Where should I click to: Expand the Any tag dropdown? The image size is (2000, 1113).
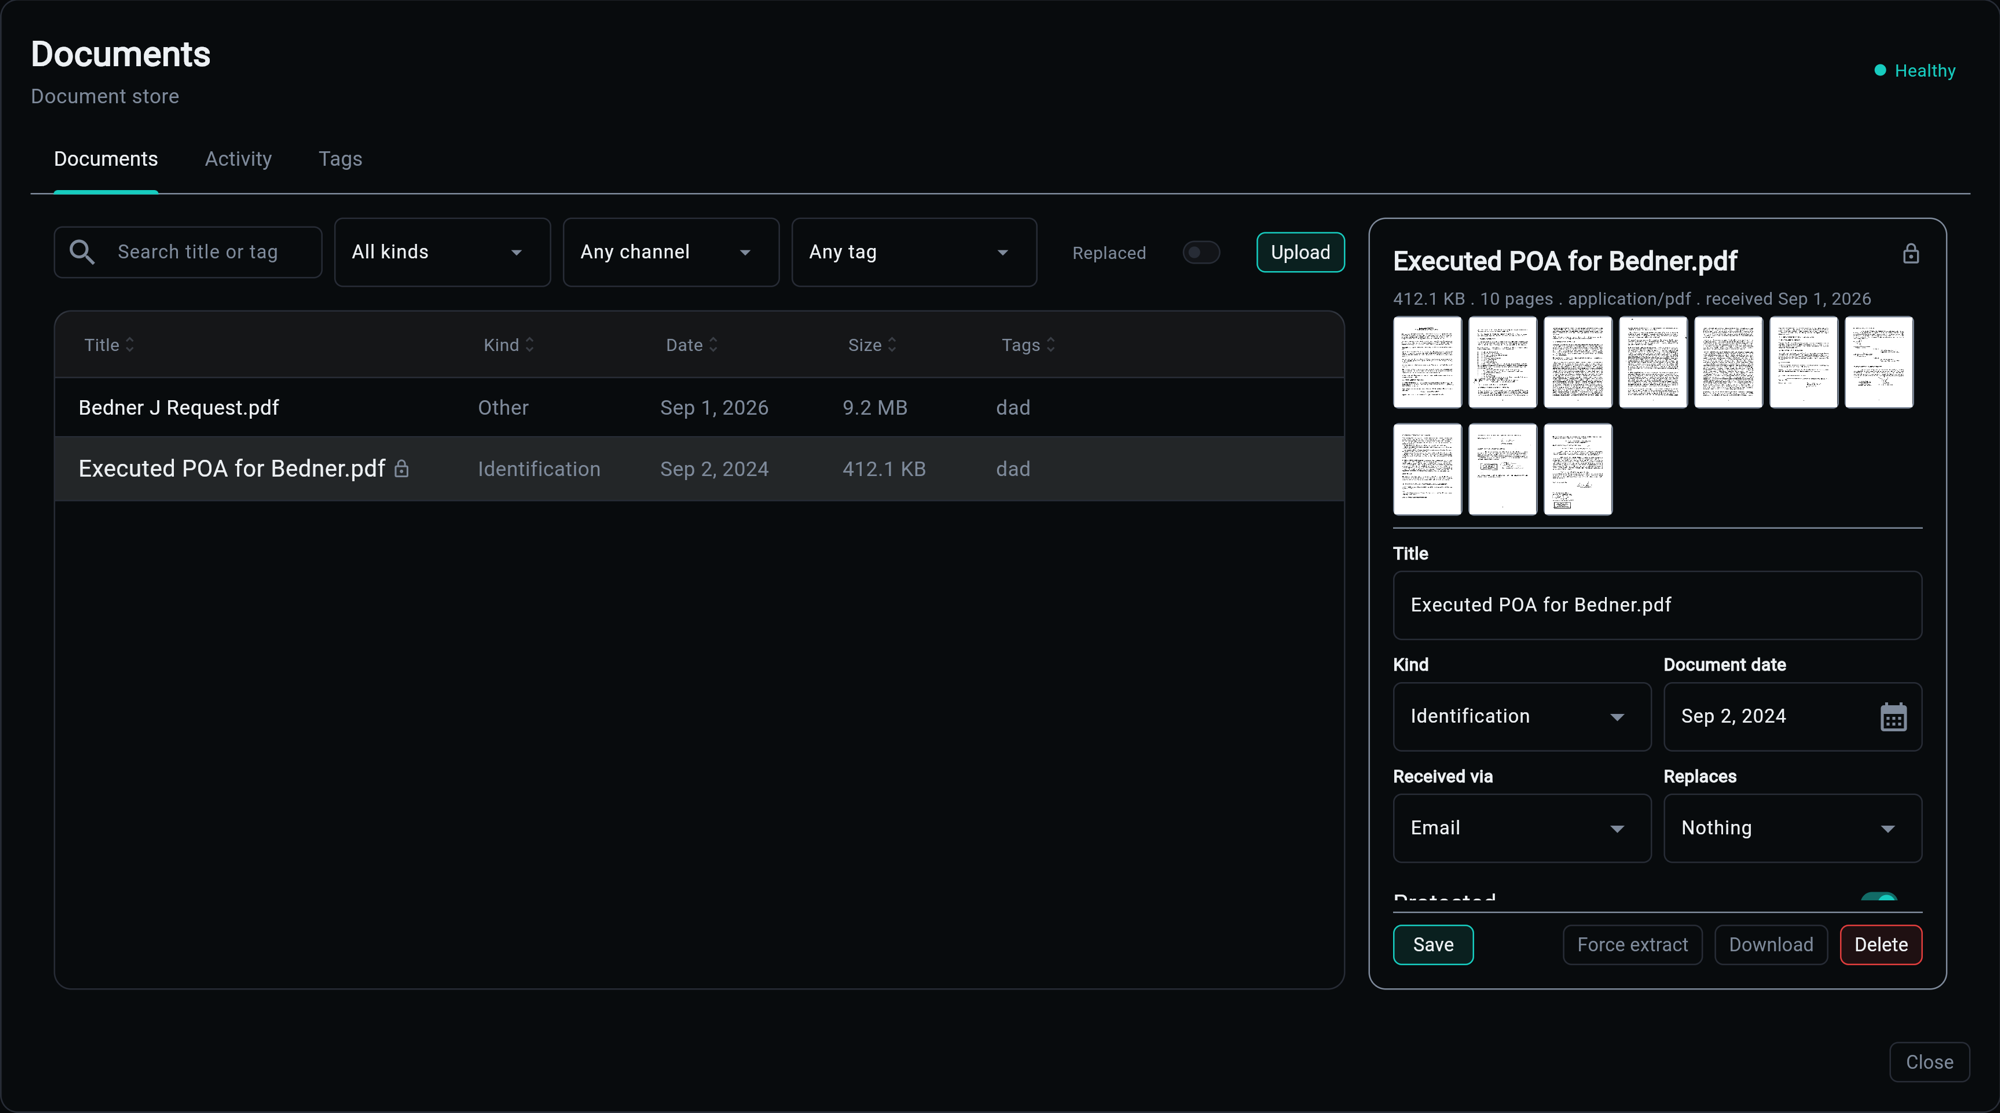click(914, 253)
